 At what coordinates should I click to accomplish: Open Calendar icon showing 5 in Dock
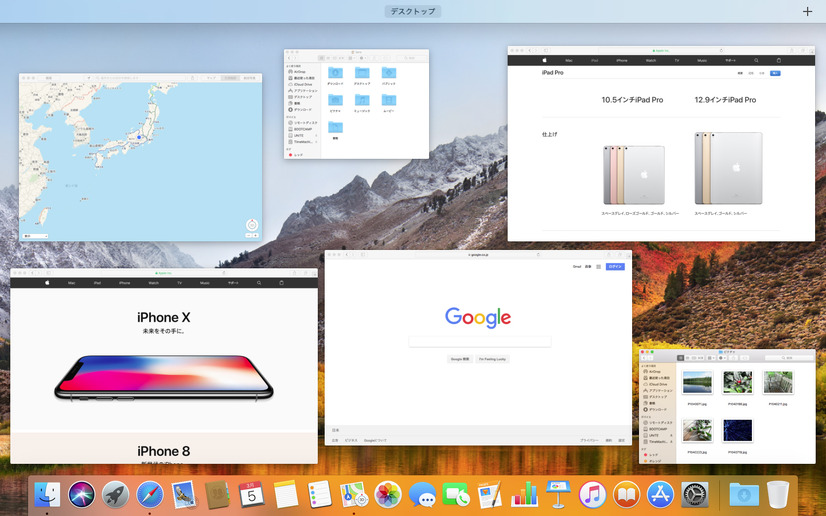click(x=251, y=495)
